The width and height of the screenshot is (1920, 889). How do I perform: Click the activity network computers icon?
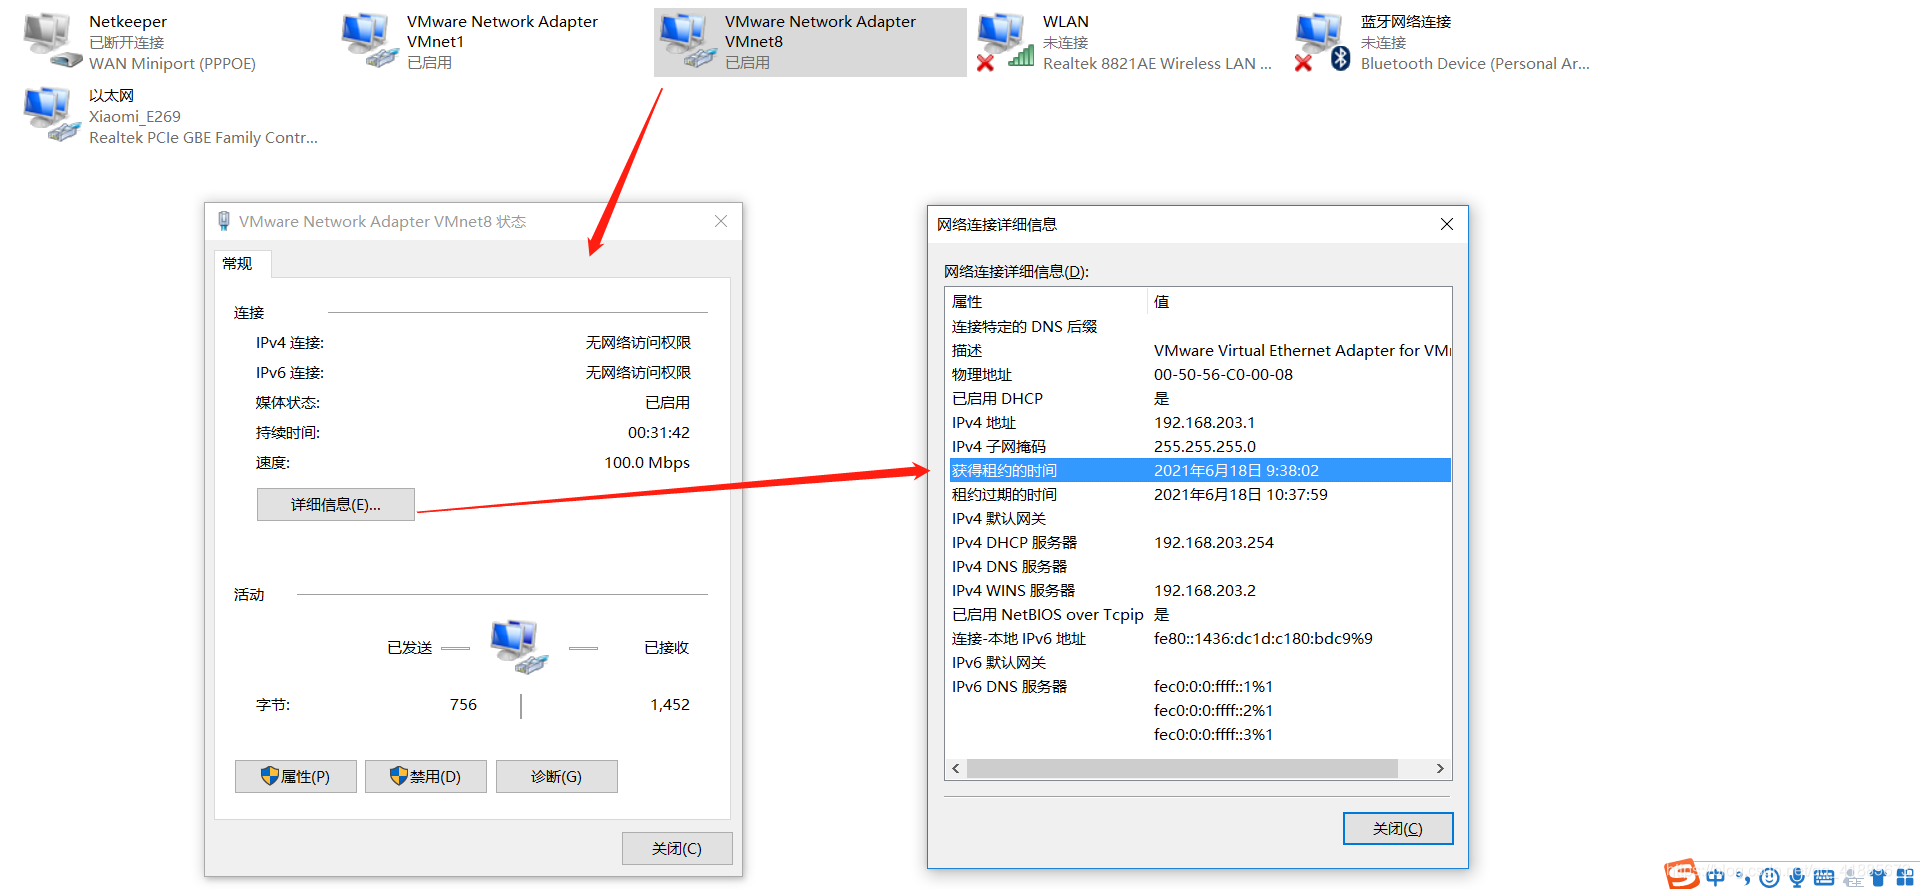[x=519, y=646]
